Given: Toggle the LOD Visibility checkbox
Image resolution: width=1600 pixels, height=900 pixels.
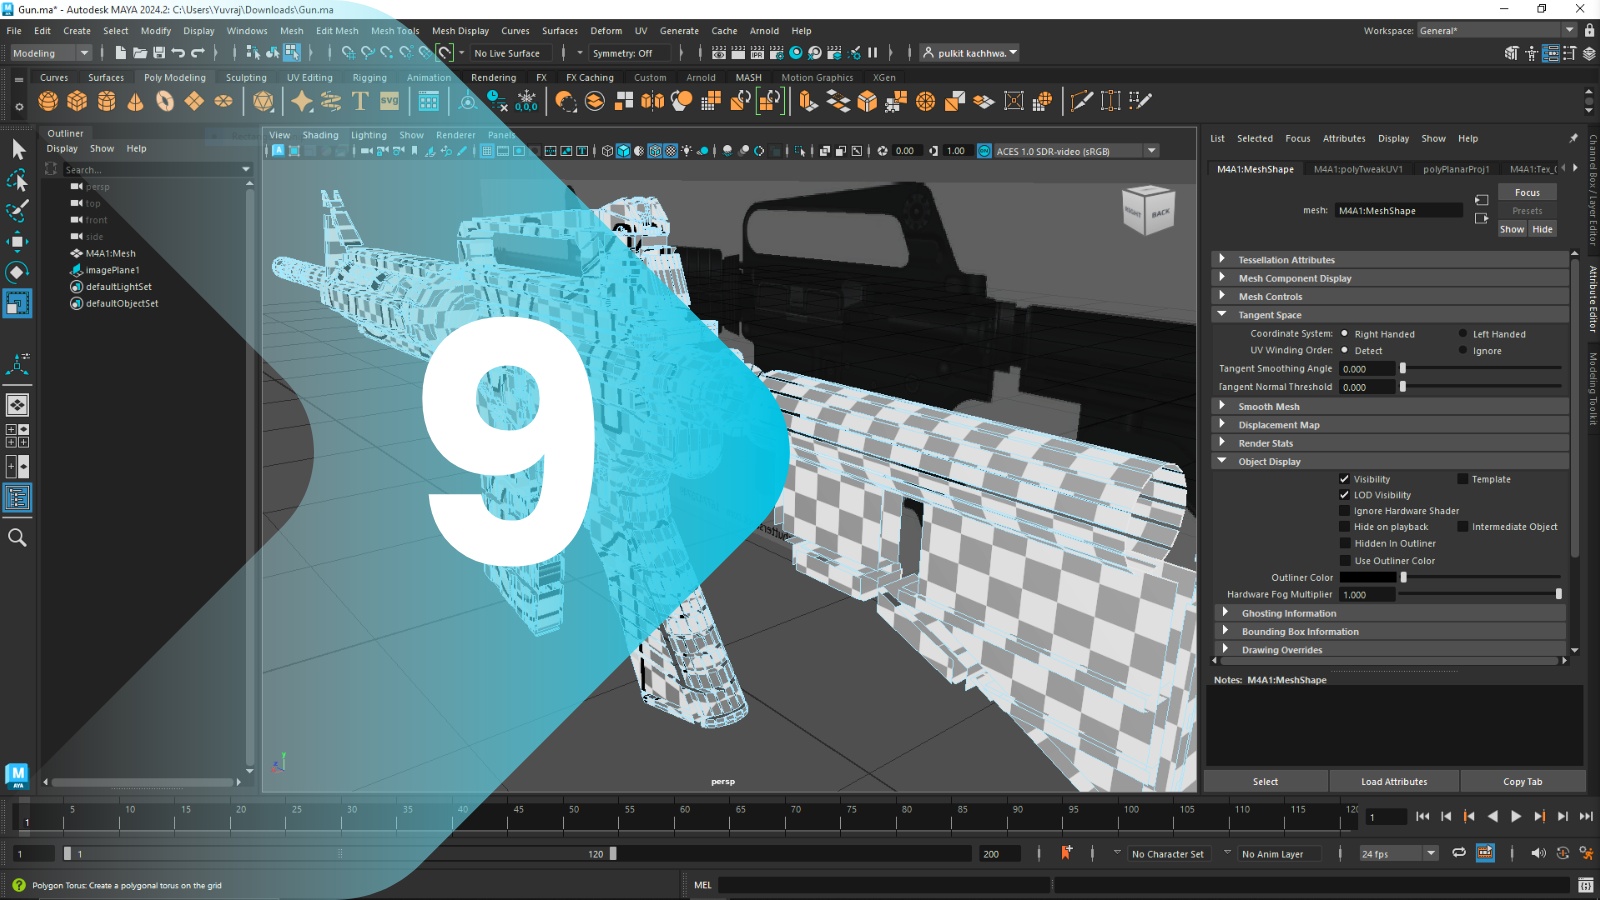Looking at the screenshot, I should tap(1345, 495).
